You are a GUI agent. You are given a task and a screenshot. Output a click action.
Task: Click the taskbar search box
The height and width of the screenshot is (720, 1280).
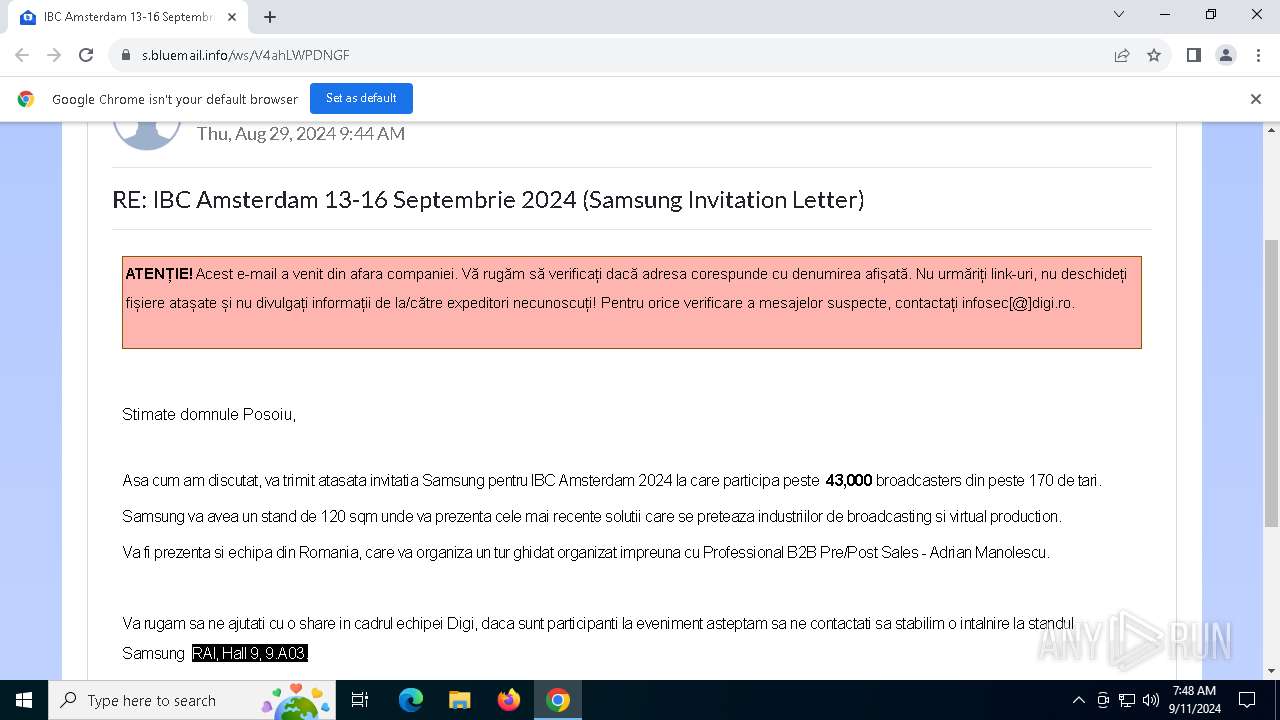point(192,700)
